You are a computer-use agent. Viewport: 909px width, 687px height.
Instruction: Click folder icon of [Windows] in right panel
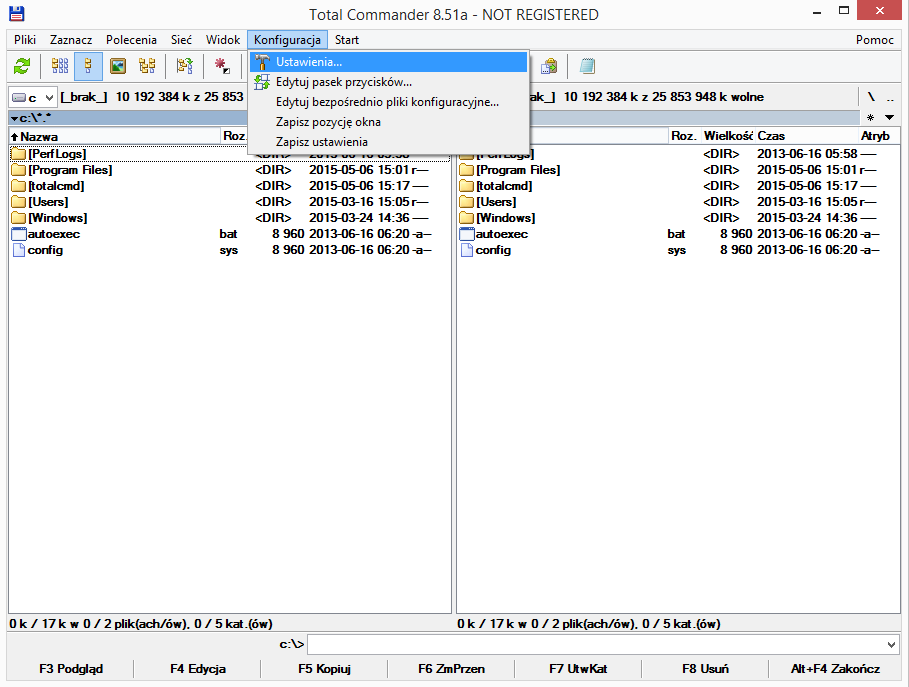[x=467, y=218]
